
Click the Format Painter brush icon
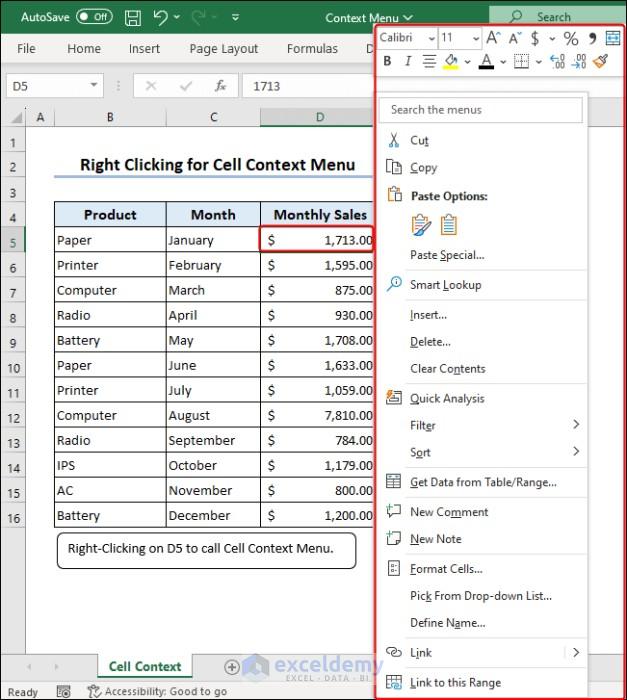(601, 61)
